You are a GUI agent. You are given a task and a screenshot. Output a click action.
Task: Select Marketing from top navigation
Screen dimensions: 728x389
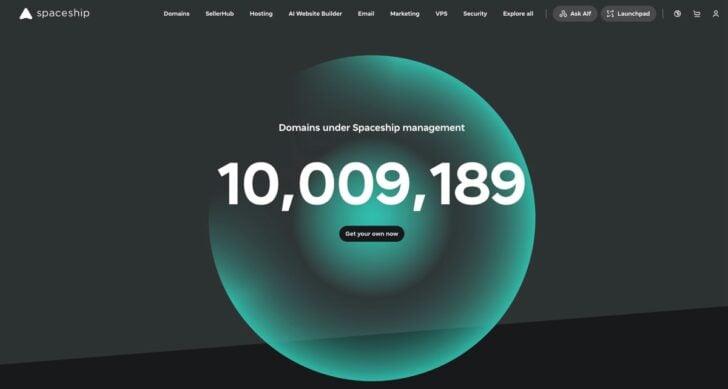[404, 14]
